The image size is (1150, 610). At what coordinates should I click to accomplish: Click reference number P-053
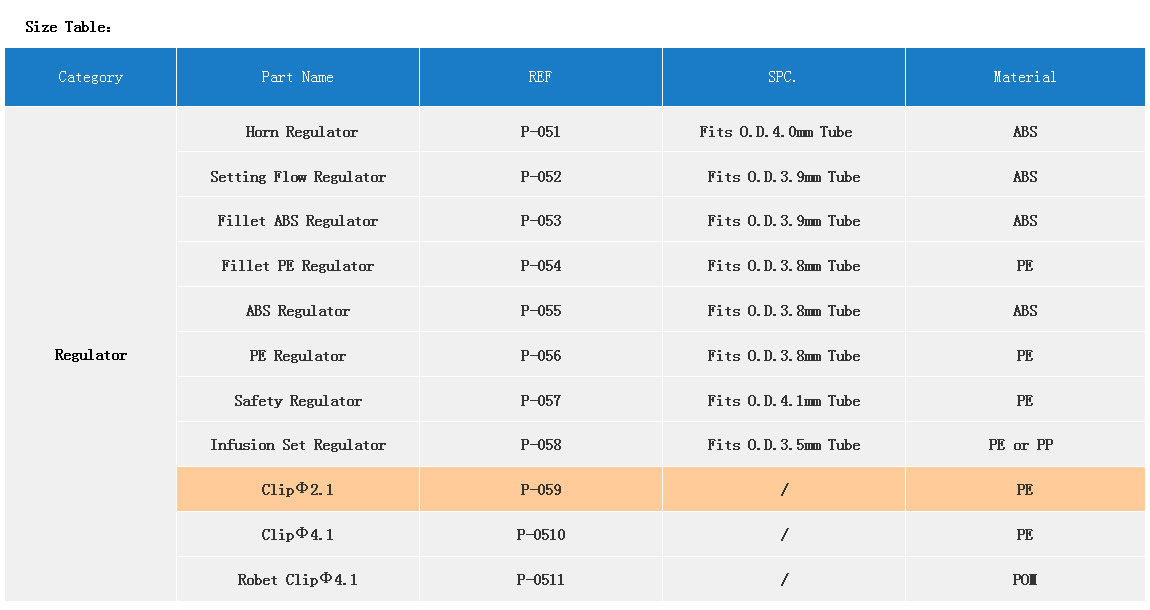541,221
